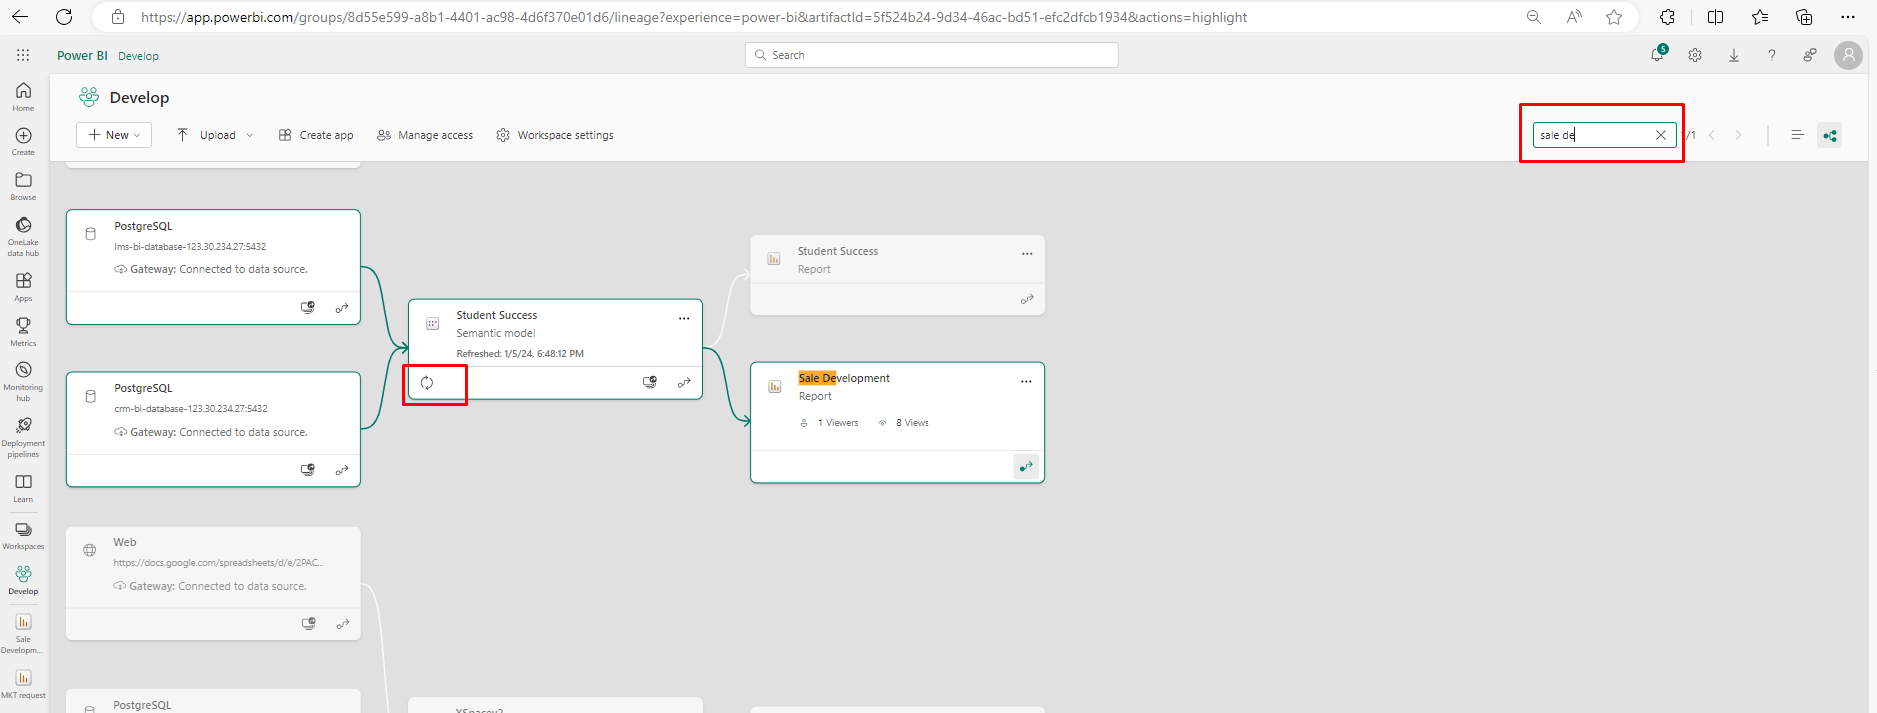Click browser back button
Screen dimensions: 1877x713
tap(20, 17)
